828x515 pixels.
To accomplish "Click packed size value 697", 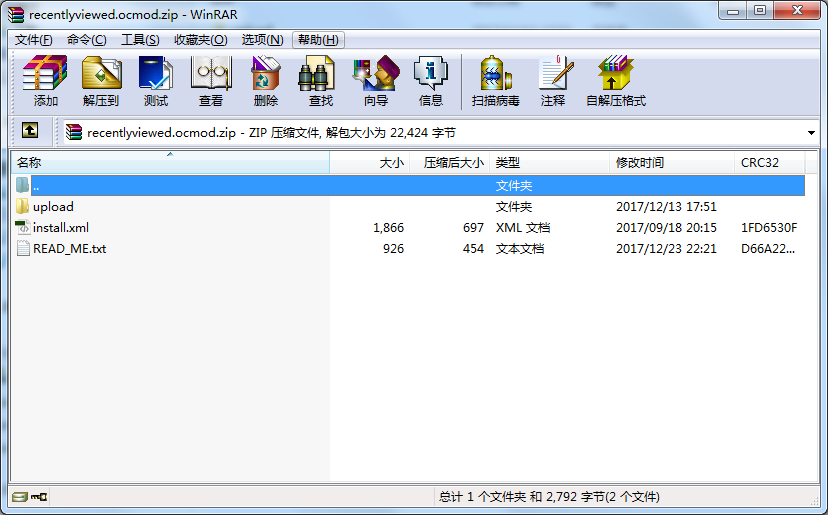I will 473,228.
